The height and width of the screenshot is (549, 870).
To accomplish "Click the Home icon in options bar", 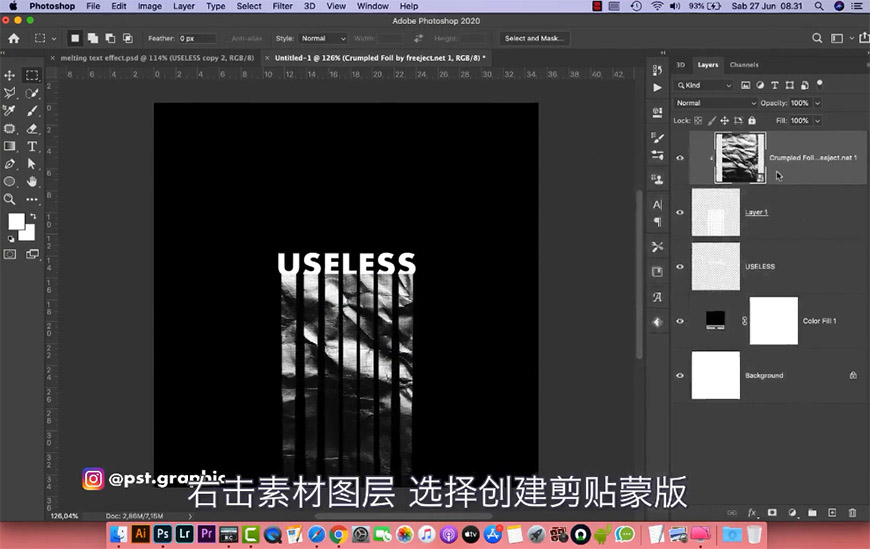I will (14, 38).
